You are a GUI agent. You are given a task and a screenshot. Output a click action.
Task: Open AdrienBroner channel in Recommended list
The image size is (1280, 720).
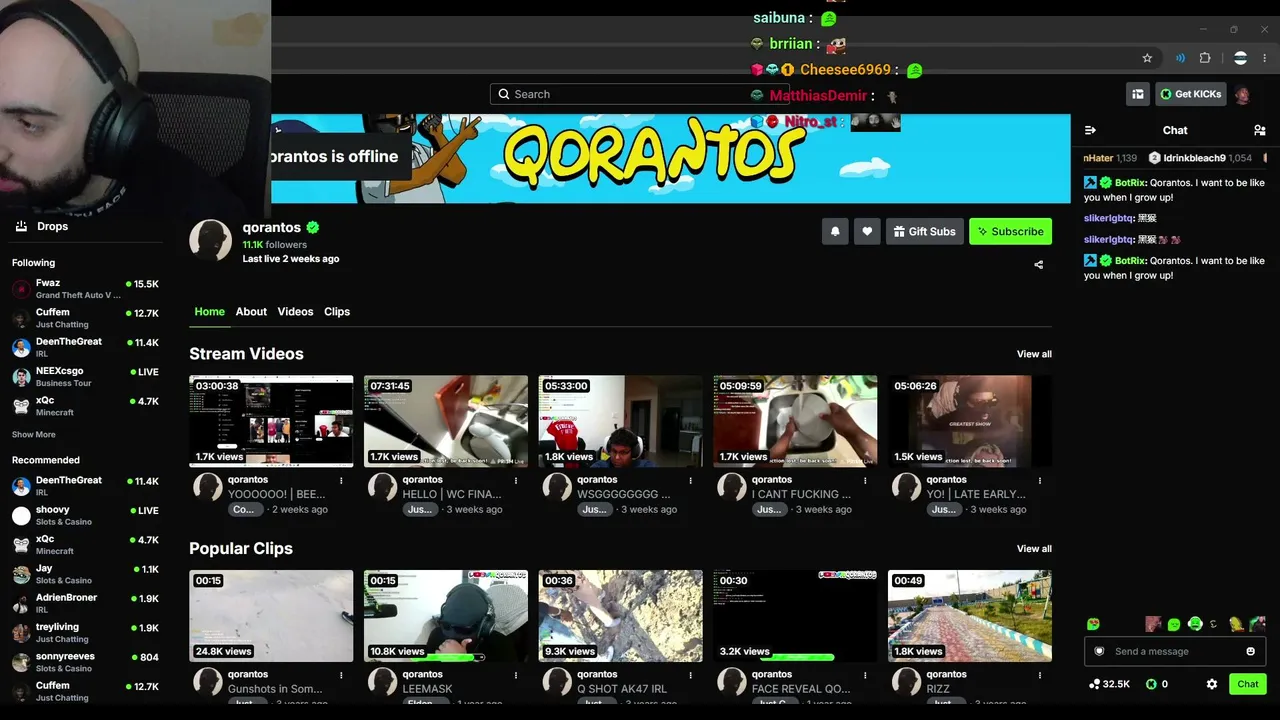85,603
